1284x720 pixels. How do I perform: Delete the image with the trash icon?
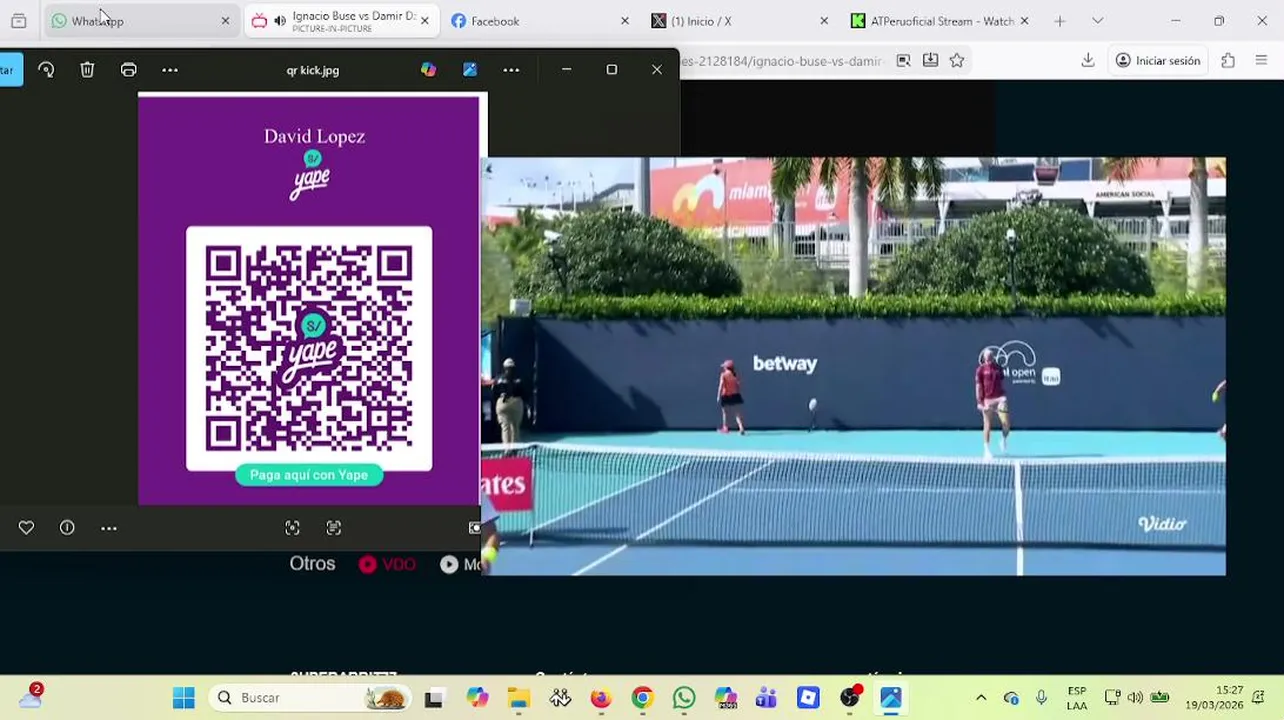(x=87, y=70)
